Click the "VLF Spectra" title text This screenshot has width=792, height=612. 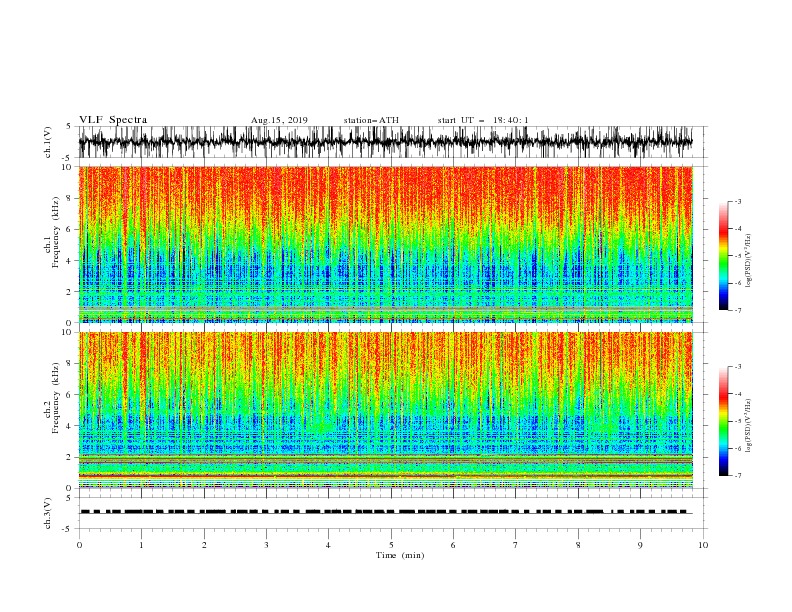tap(113, 120)
